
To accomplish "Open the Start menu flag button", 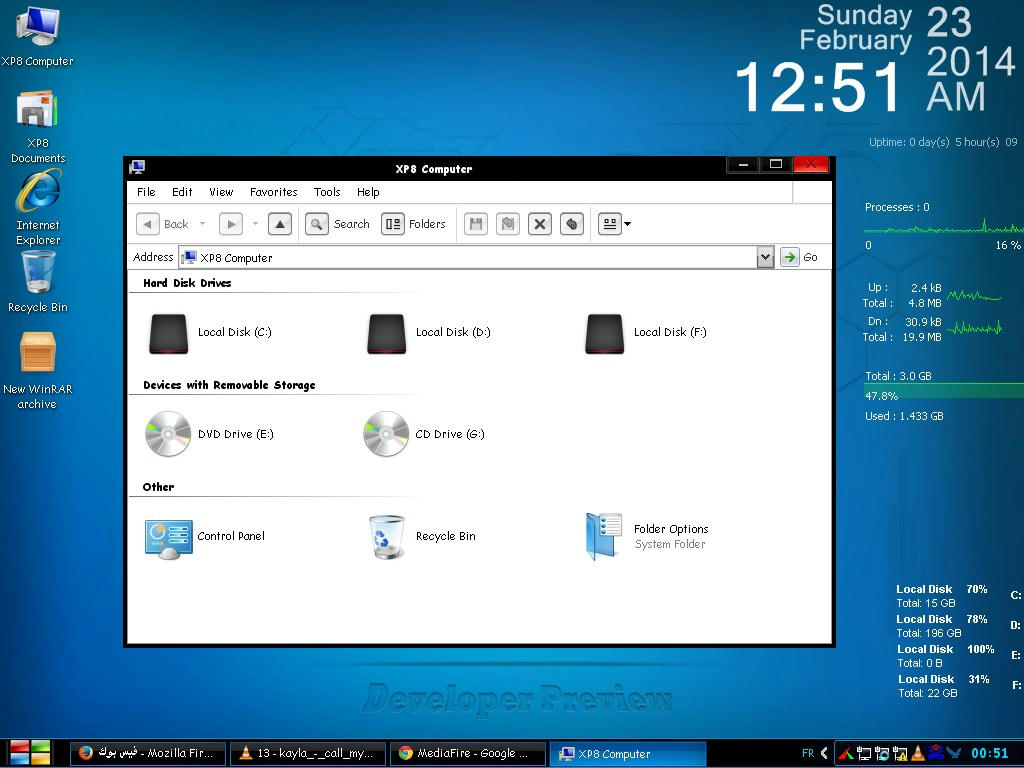I will (x=30, y=753).
